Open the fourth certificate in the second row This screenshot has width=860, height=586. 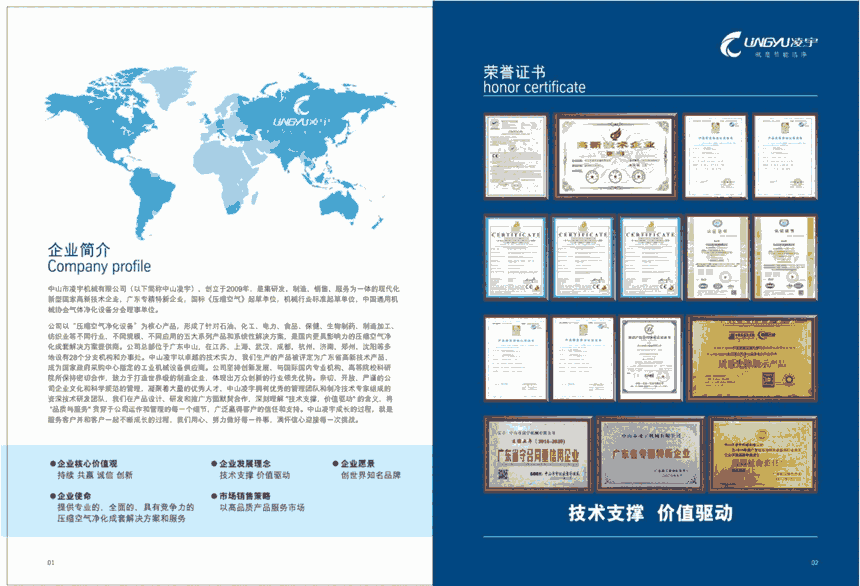pos(717,257)
